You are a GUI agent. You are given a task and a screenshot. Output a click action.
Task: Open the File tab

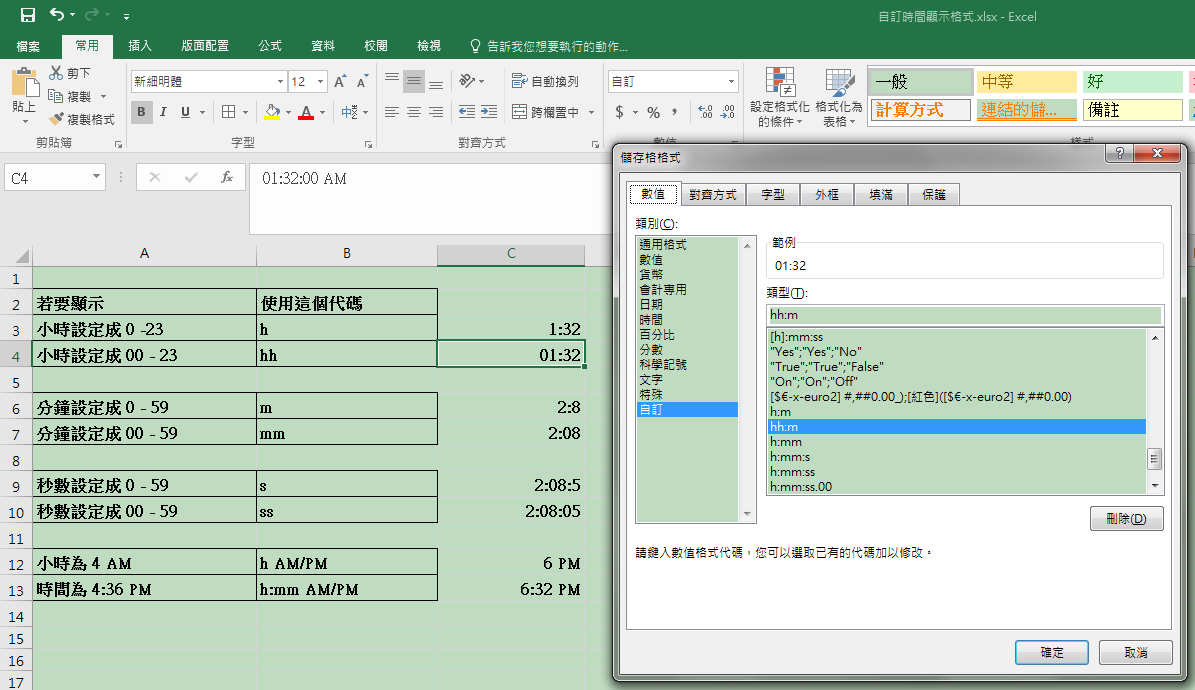coord(28,47)
